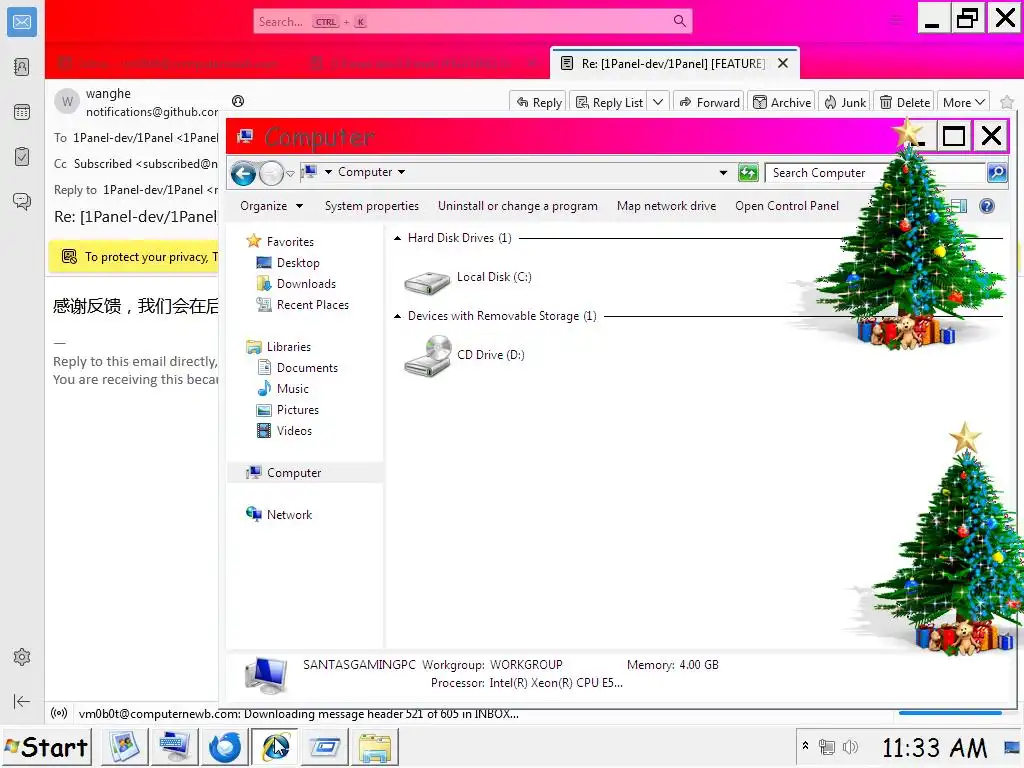Open Tasks in Thunderbird sidebar
This screenshot has width=1024, height=768.
click(x=22, y=156)
